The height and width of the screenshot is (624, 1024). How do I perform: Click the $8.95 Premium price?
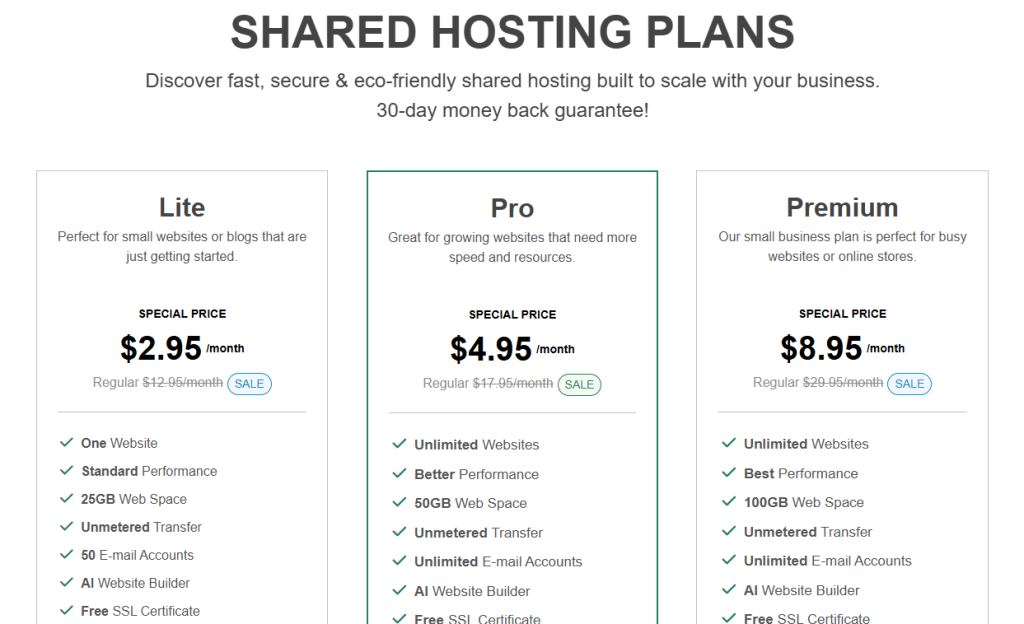tap(821, 348)
